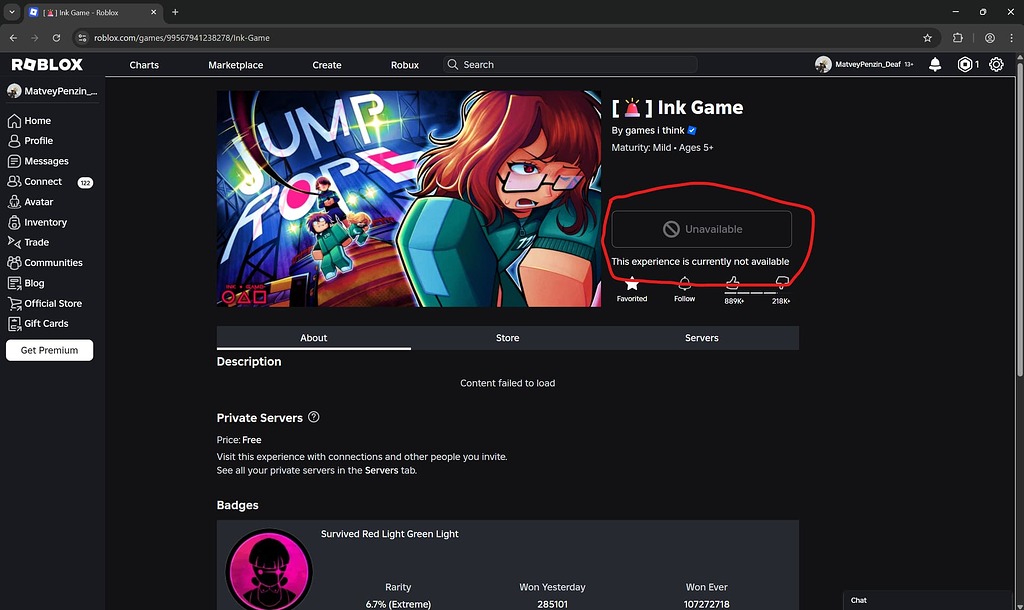Switch to the Store tab
The image size is (1024, 610).
507,338
